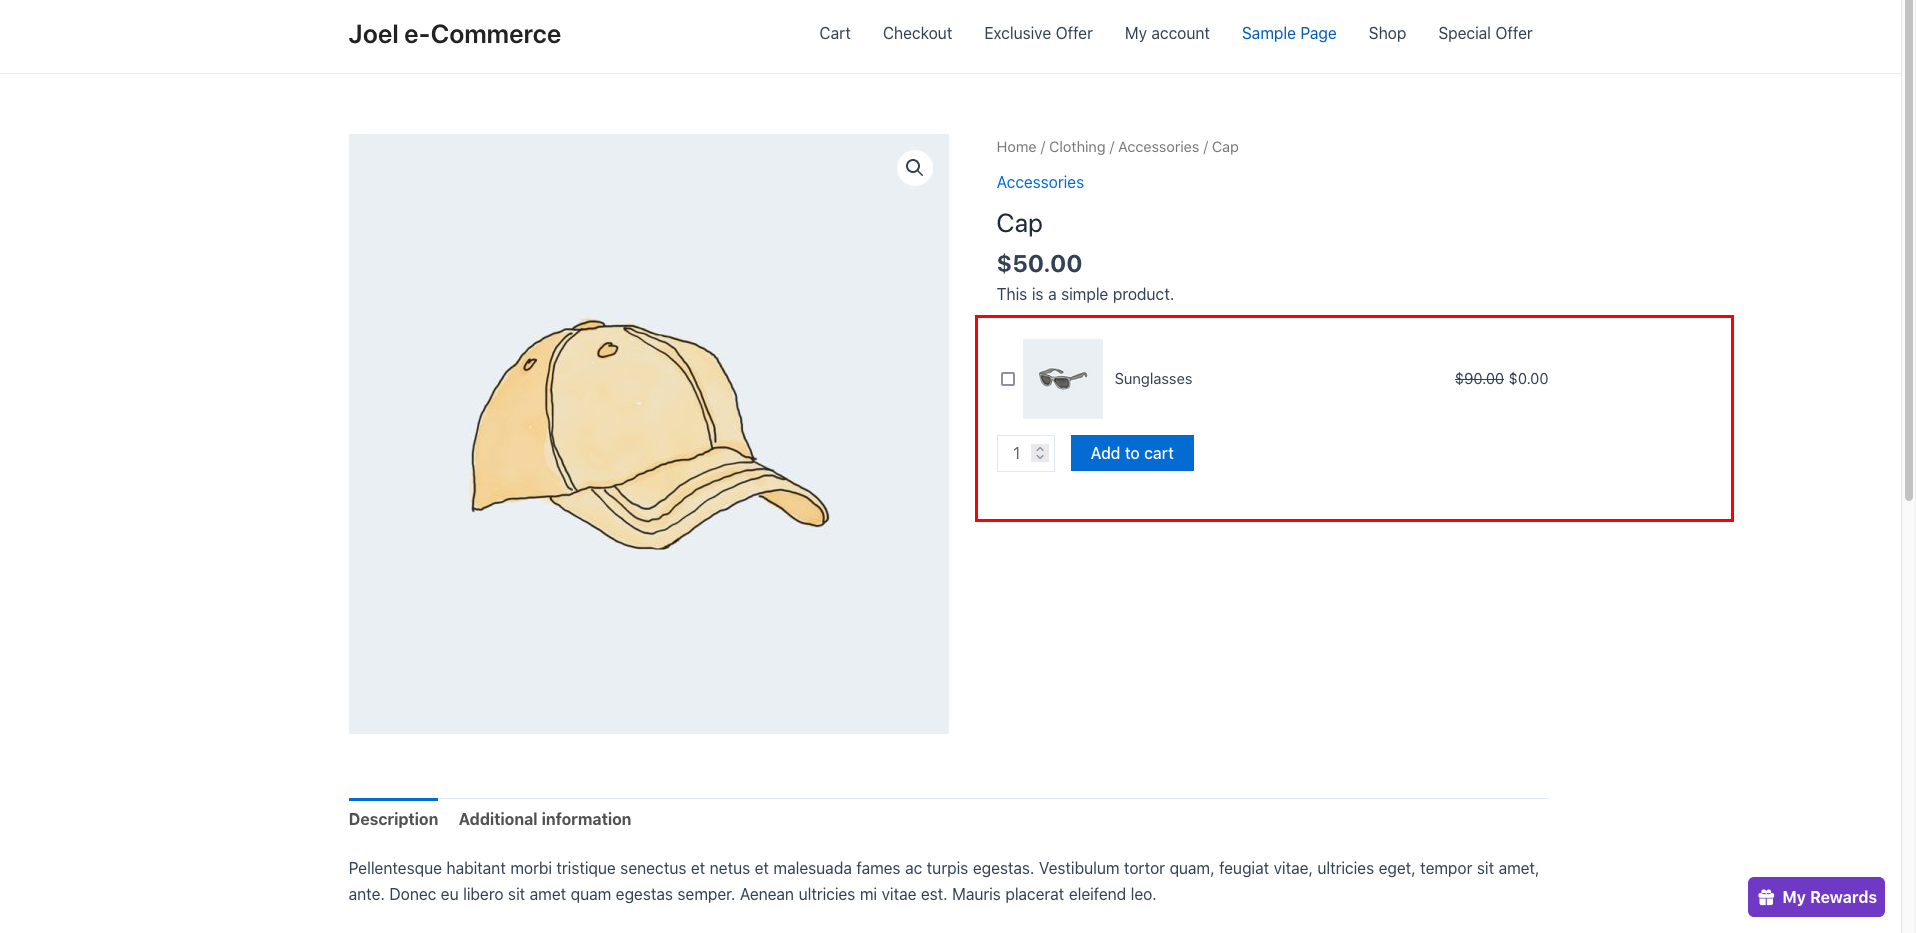Click the Special Offer menu item
The width and height of the screenshot is (1916, 933).
1484,34
